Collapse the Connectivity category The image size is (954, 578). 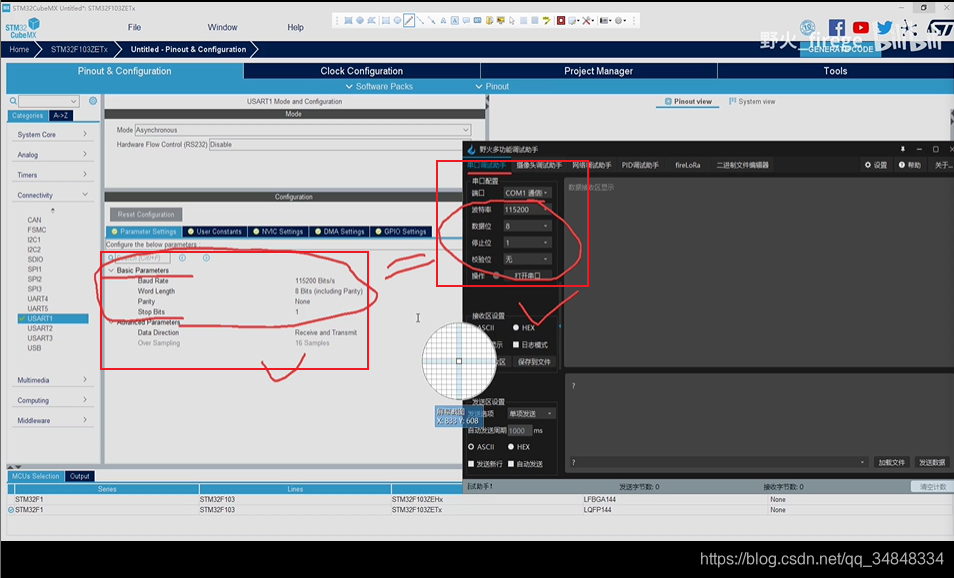52,195
